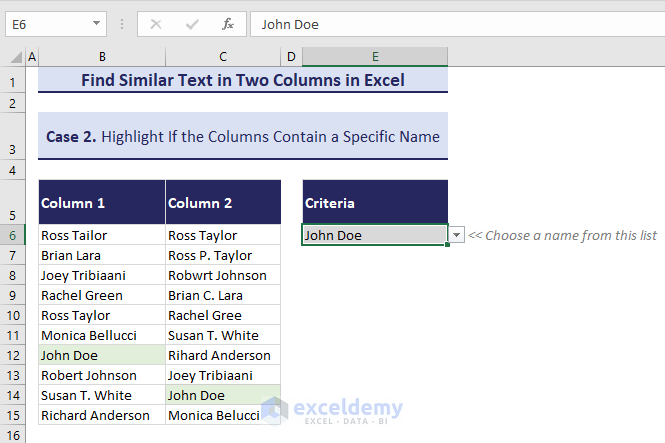Select the highlighted John Doe cell in Column 2
The height and width of the screenshot is (443, 665).
coord(223,395)
